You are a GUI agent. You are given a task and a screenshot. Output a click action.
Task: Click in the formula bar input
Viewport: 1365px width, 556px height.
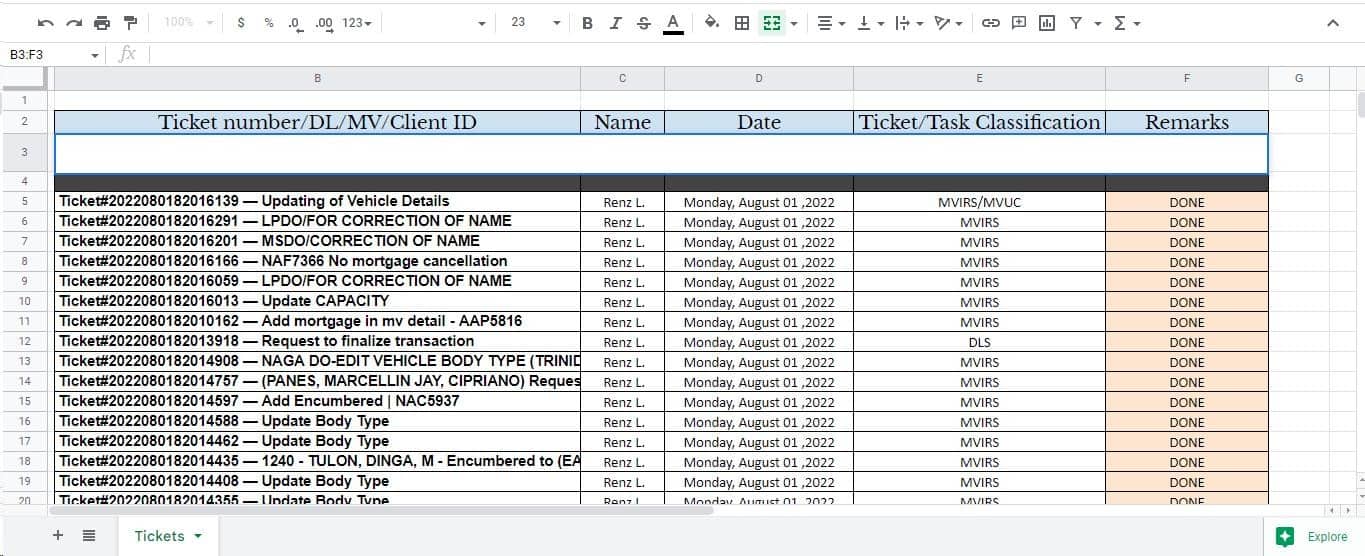click(755, 54)
